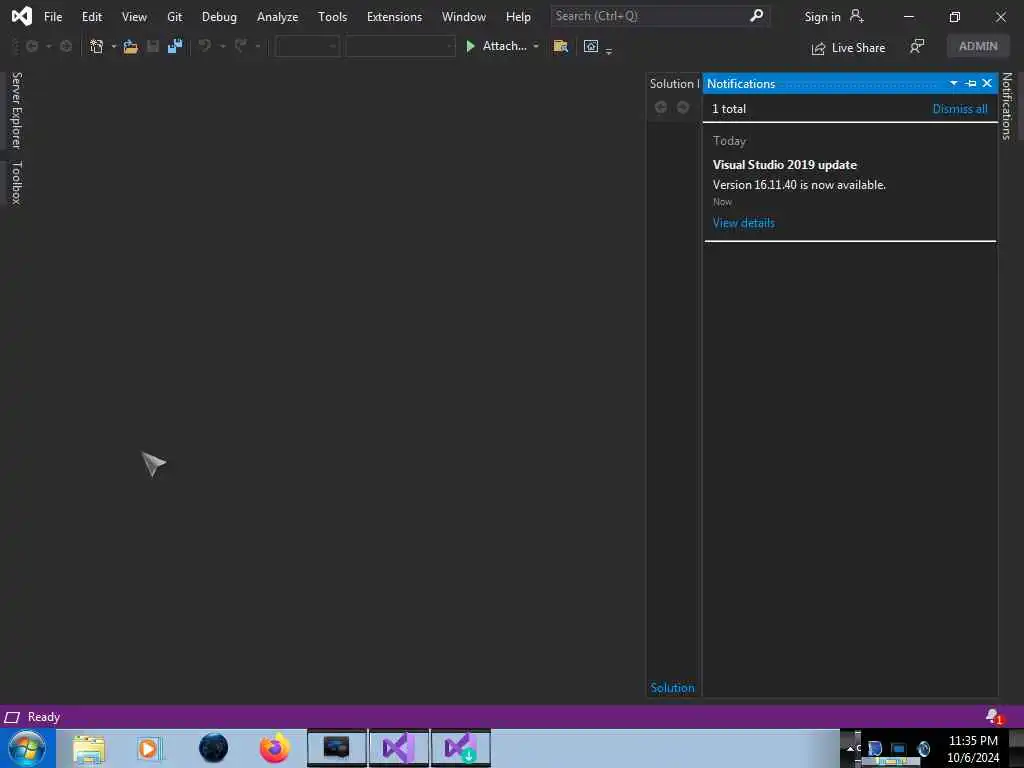The image size is (1024, 768).
Task: Click the Open File folder icon
Action: pyautogui.click(x=131, y=46)
